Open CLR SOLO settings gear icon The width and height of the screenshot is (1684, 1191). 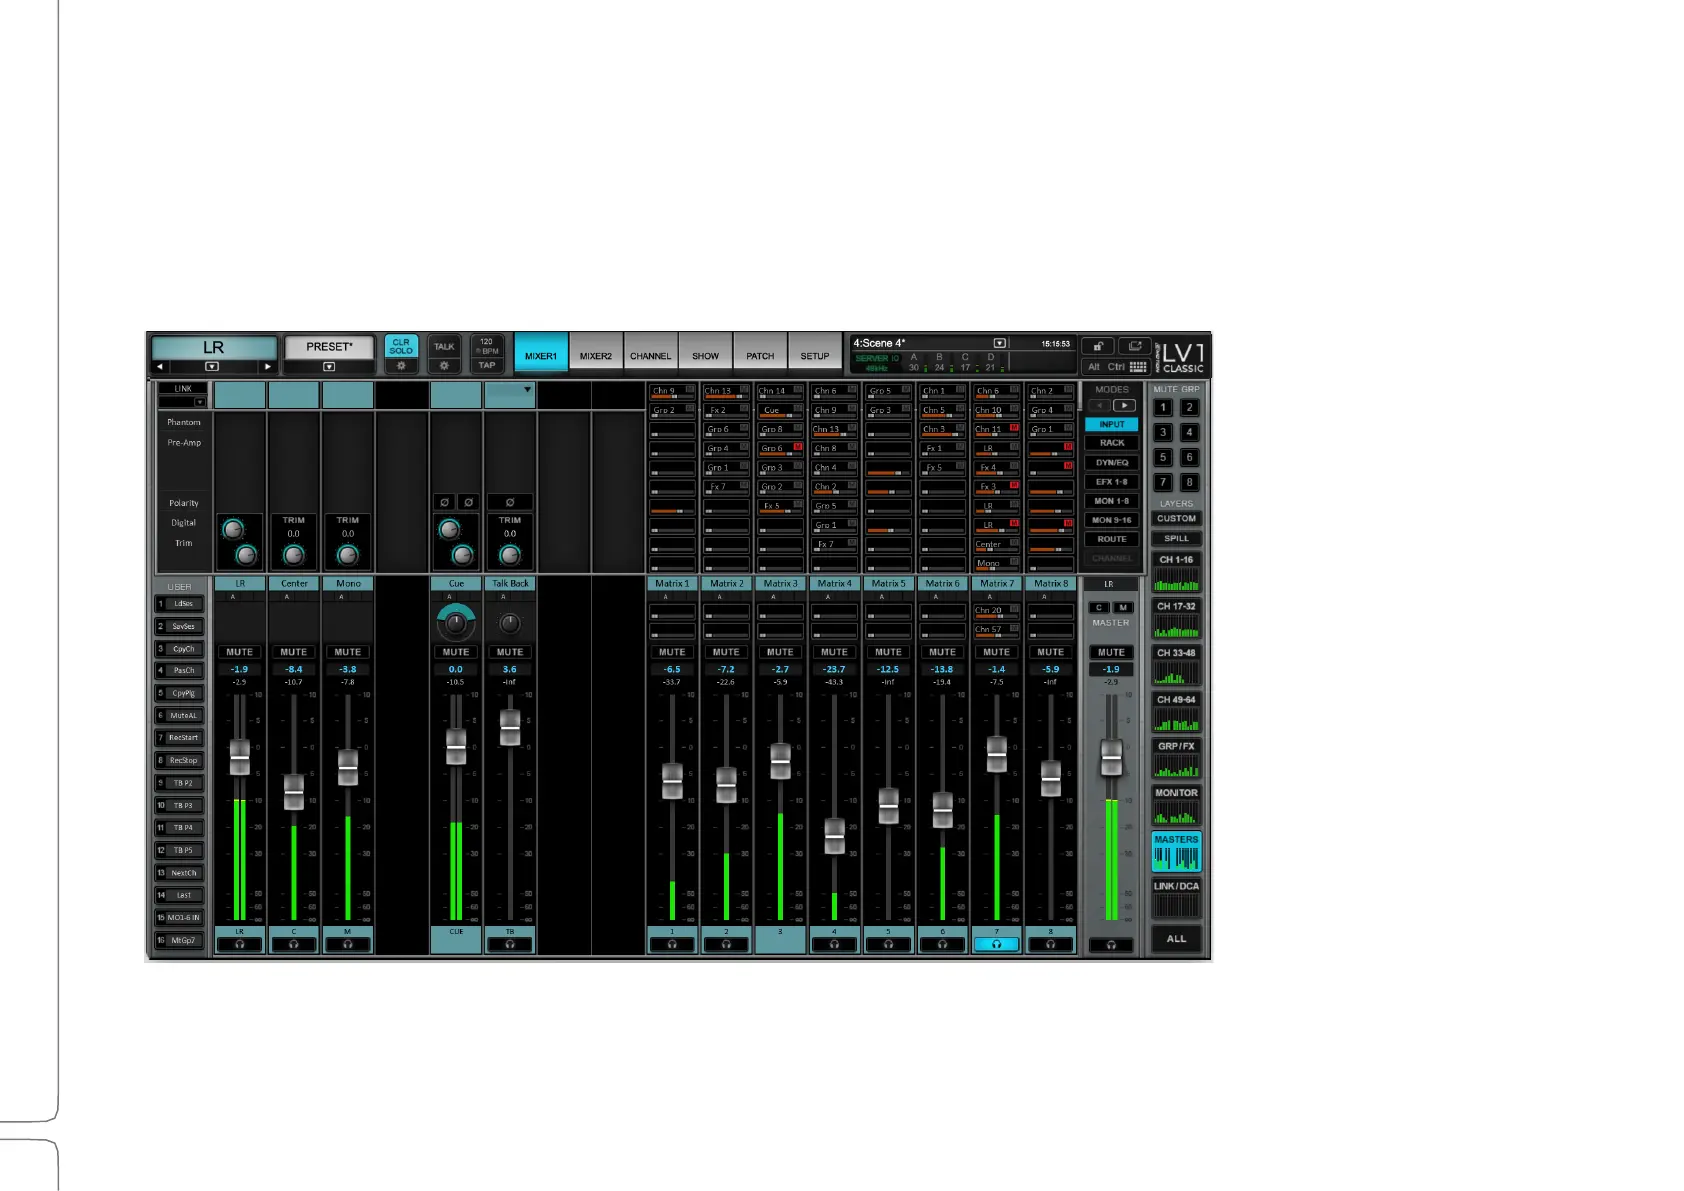(x=401, y=366)
